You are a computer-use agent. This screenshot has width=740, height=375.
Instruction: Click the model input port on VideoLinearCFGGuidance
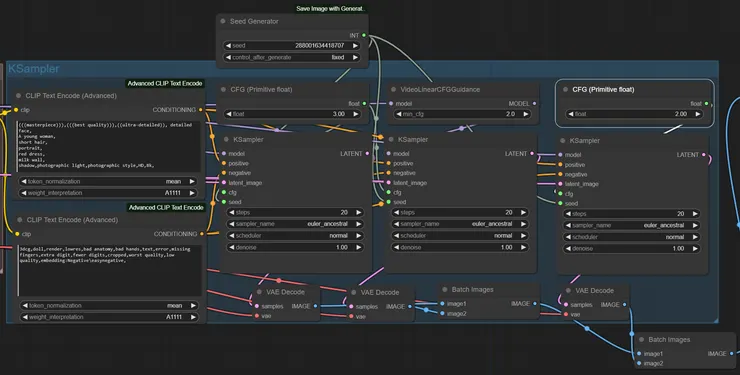[391, 103]
